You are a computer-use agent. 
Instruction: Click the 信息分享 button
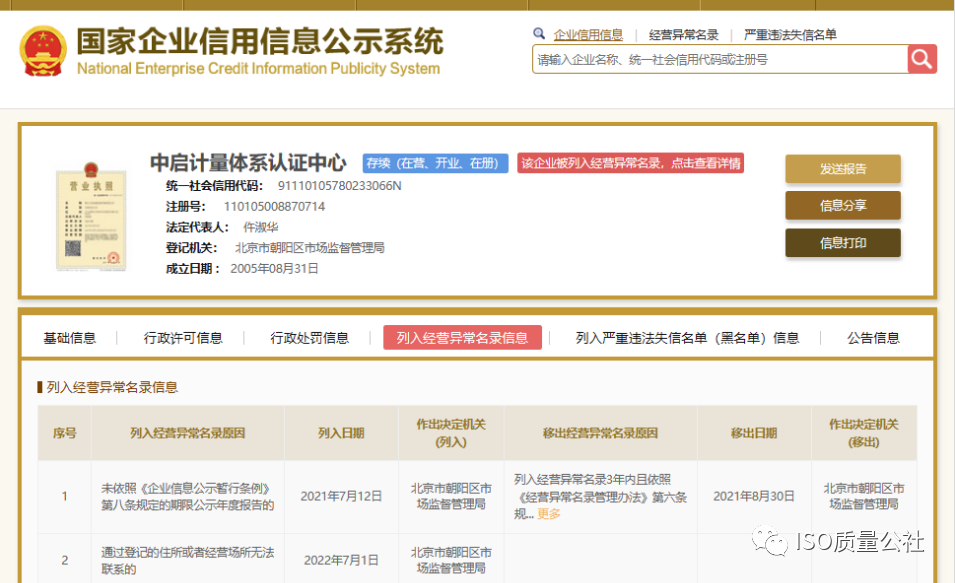pyautogui.click(x=842, y=206)
